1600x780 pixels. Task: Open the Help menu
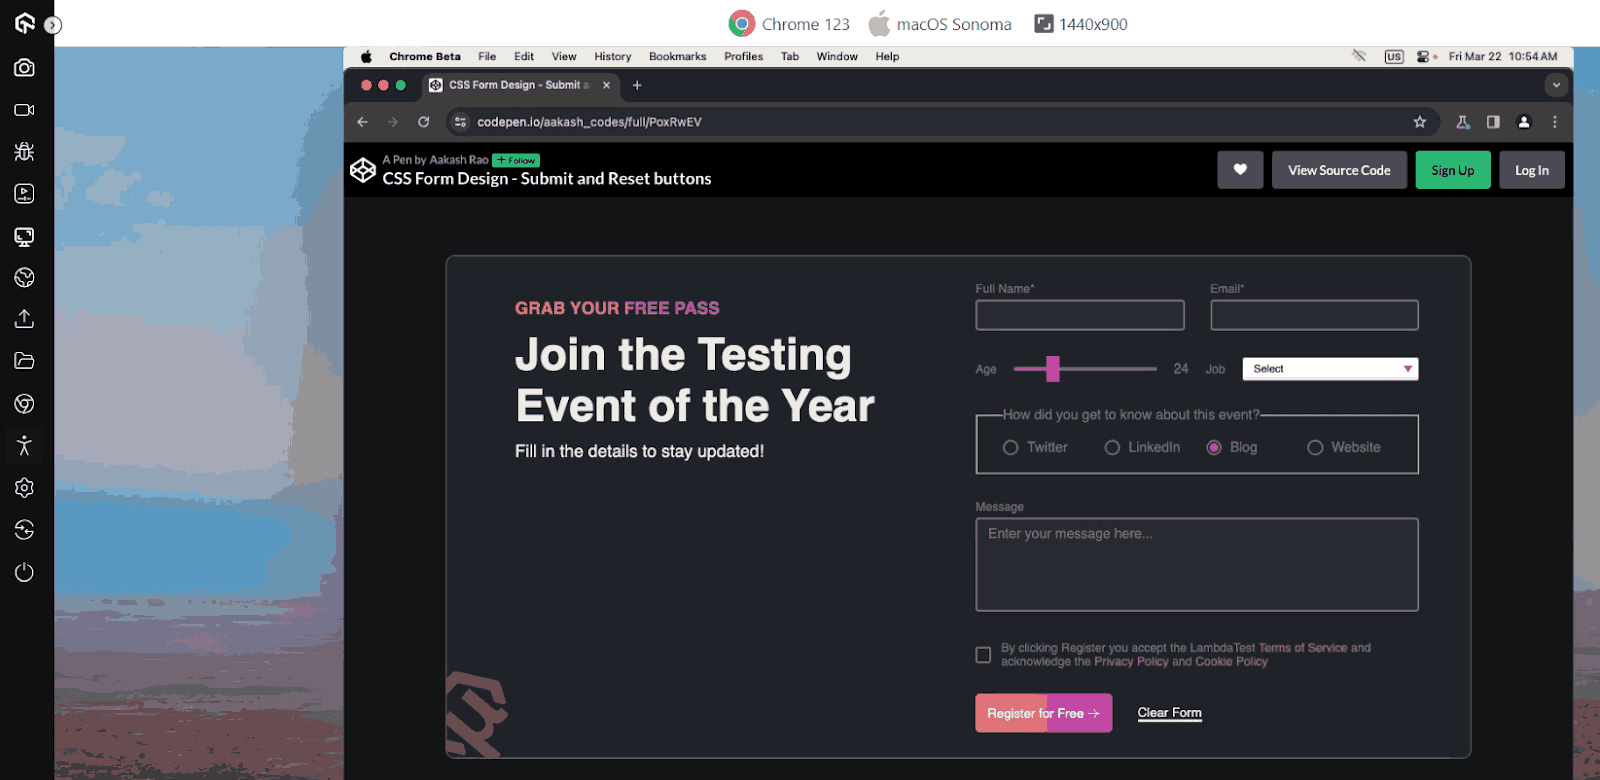point(887,57)
